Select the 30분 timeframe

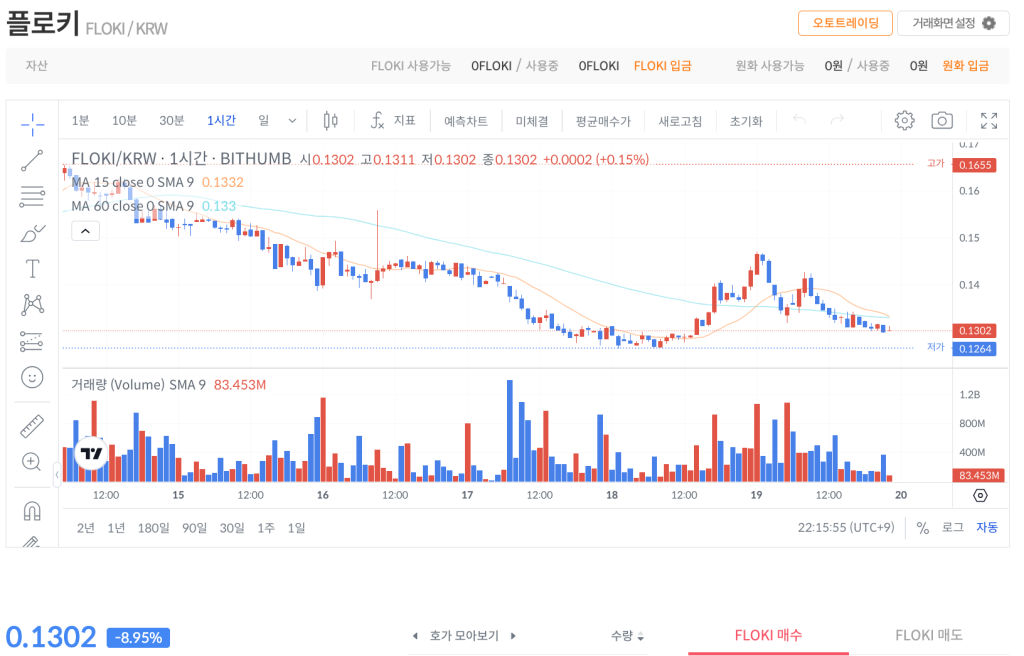(x=172, y=121)
